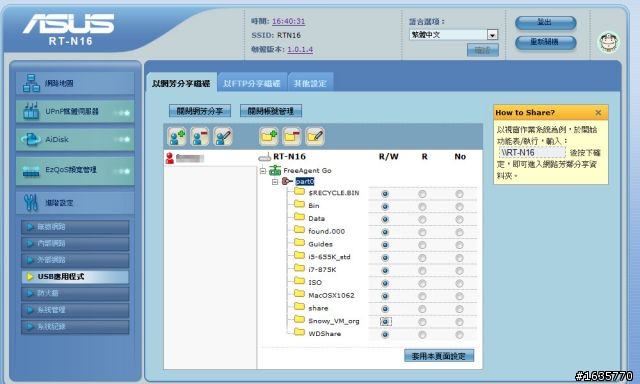640x384 pixels.
Task: Click the i5-655K_std folder name
Action: pyautogui.click(x=329, y=257)
